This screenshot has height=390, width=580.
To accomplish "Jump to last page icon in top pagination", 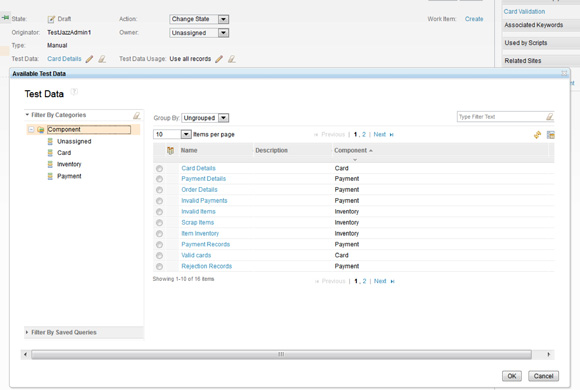I will click(392, 135).
